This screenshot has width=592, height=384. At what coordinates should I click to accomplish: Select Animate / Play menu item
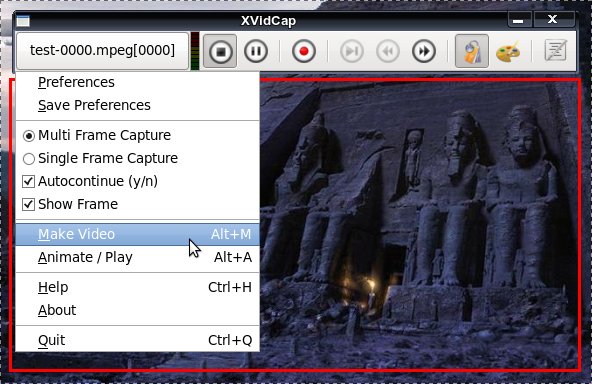coord(137,257)
